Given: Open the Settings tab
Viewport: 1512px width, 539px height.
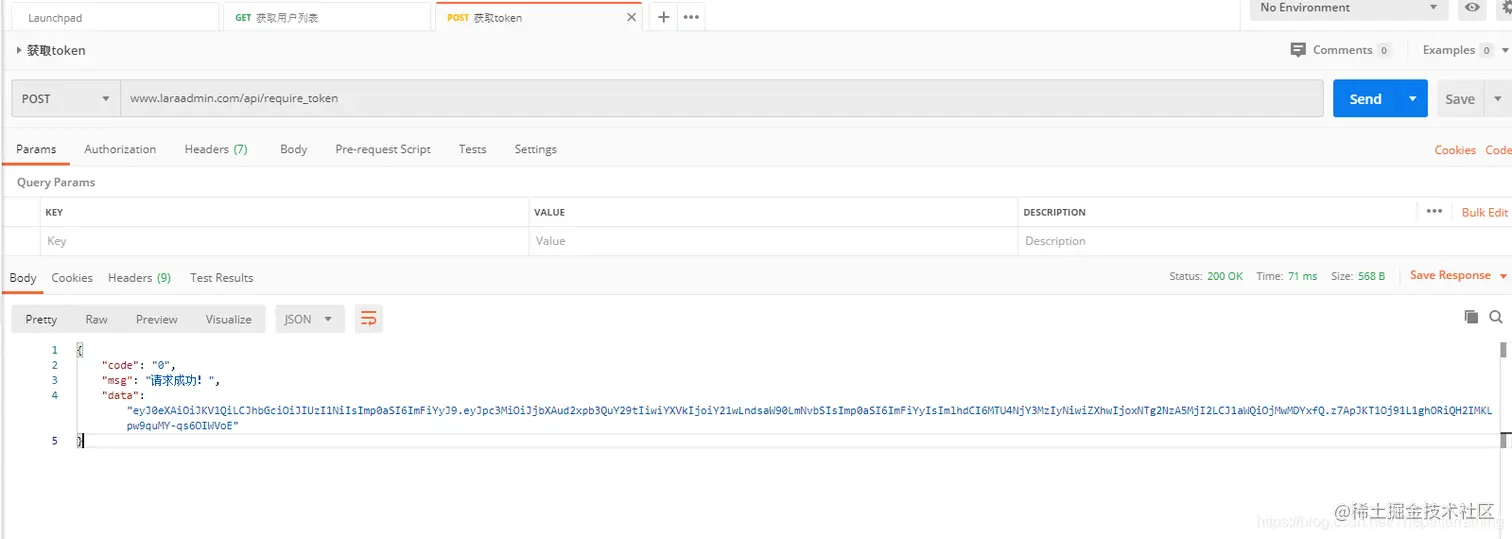Looking at the screenshot, I should tap(535, 149).
